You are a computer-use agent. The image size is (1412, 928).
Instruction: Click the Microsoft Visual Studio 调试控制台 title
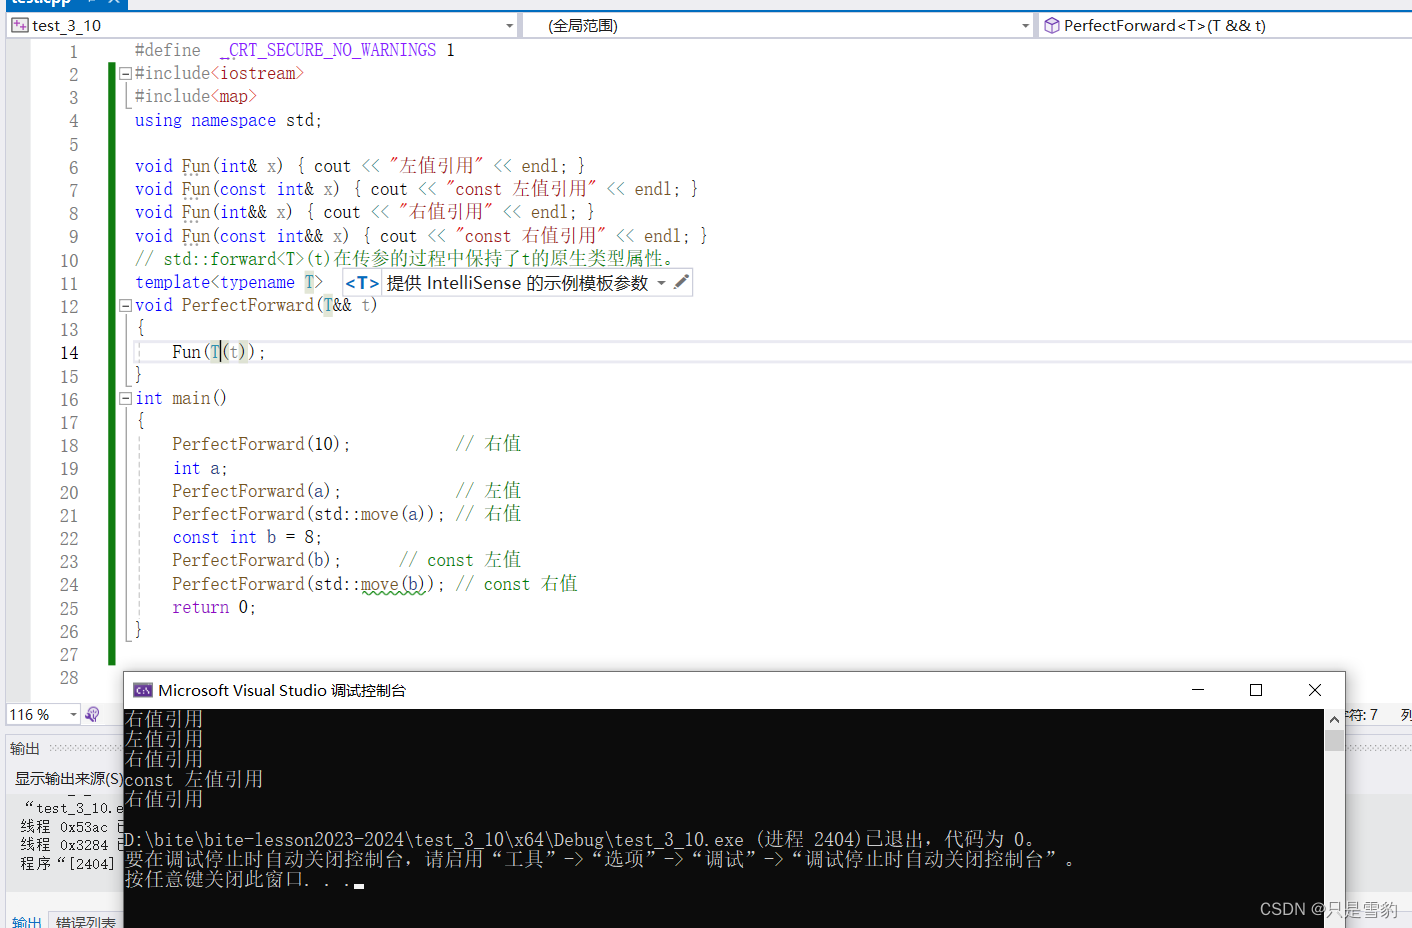click(282, 690)
